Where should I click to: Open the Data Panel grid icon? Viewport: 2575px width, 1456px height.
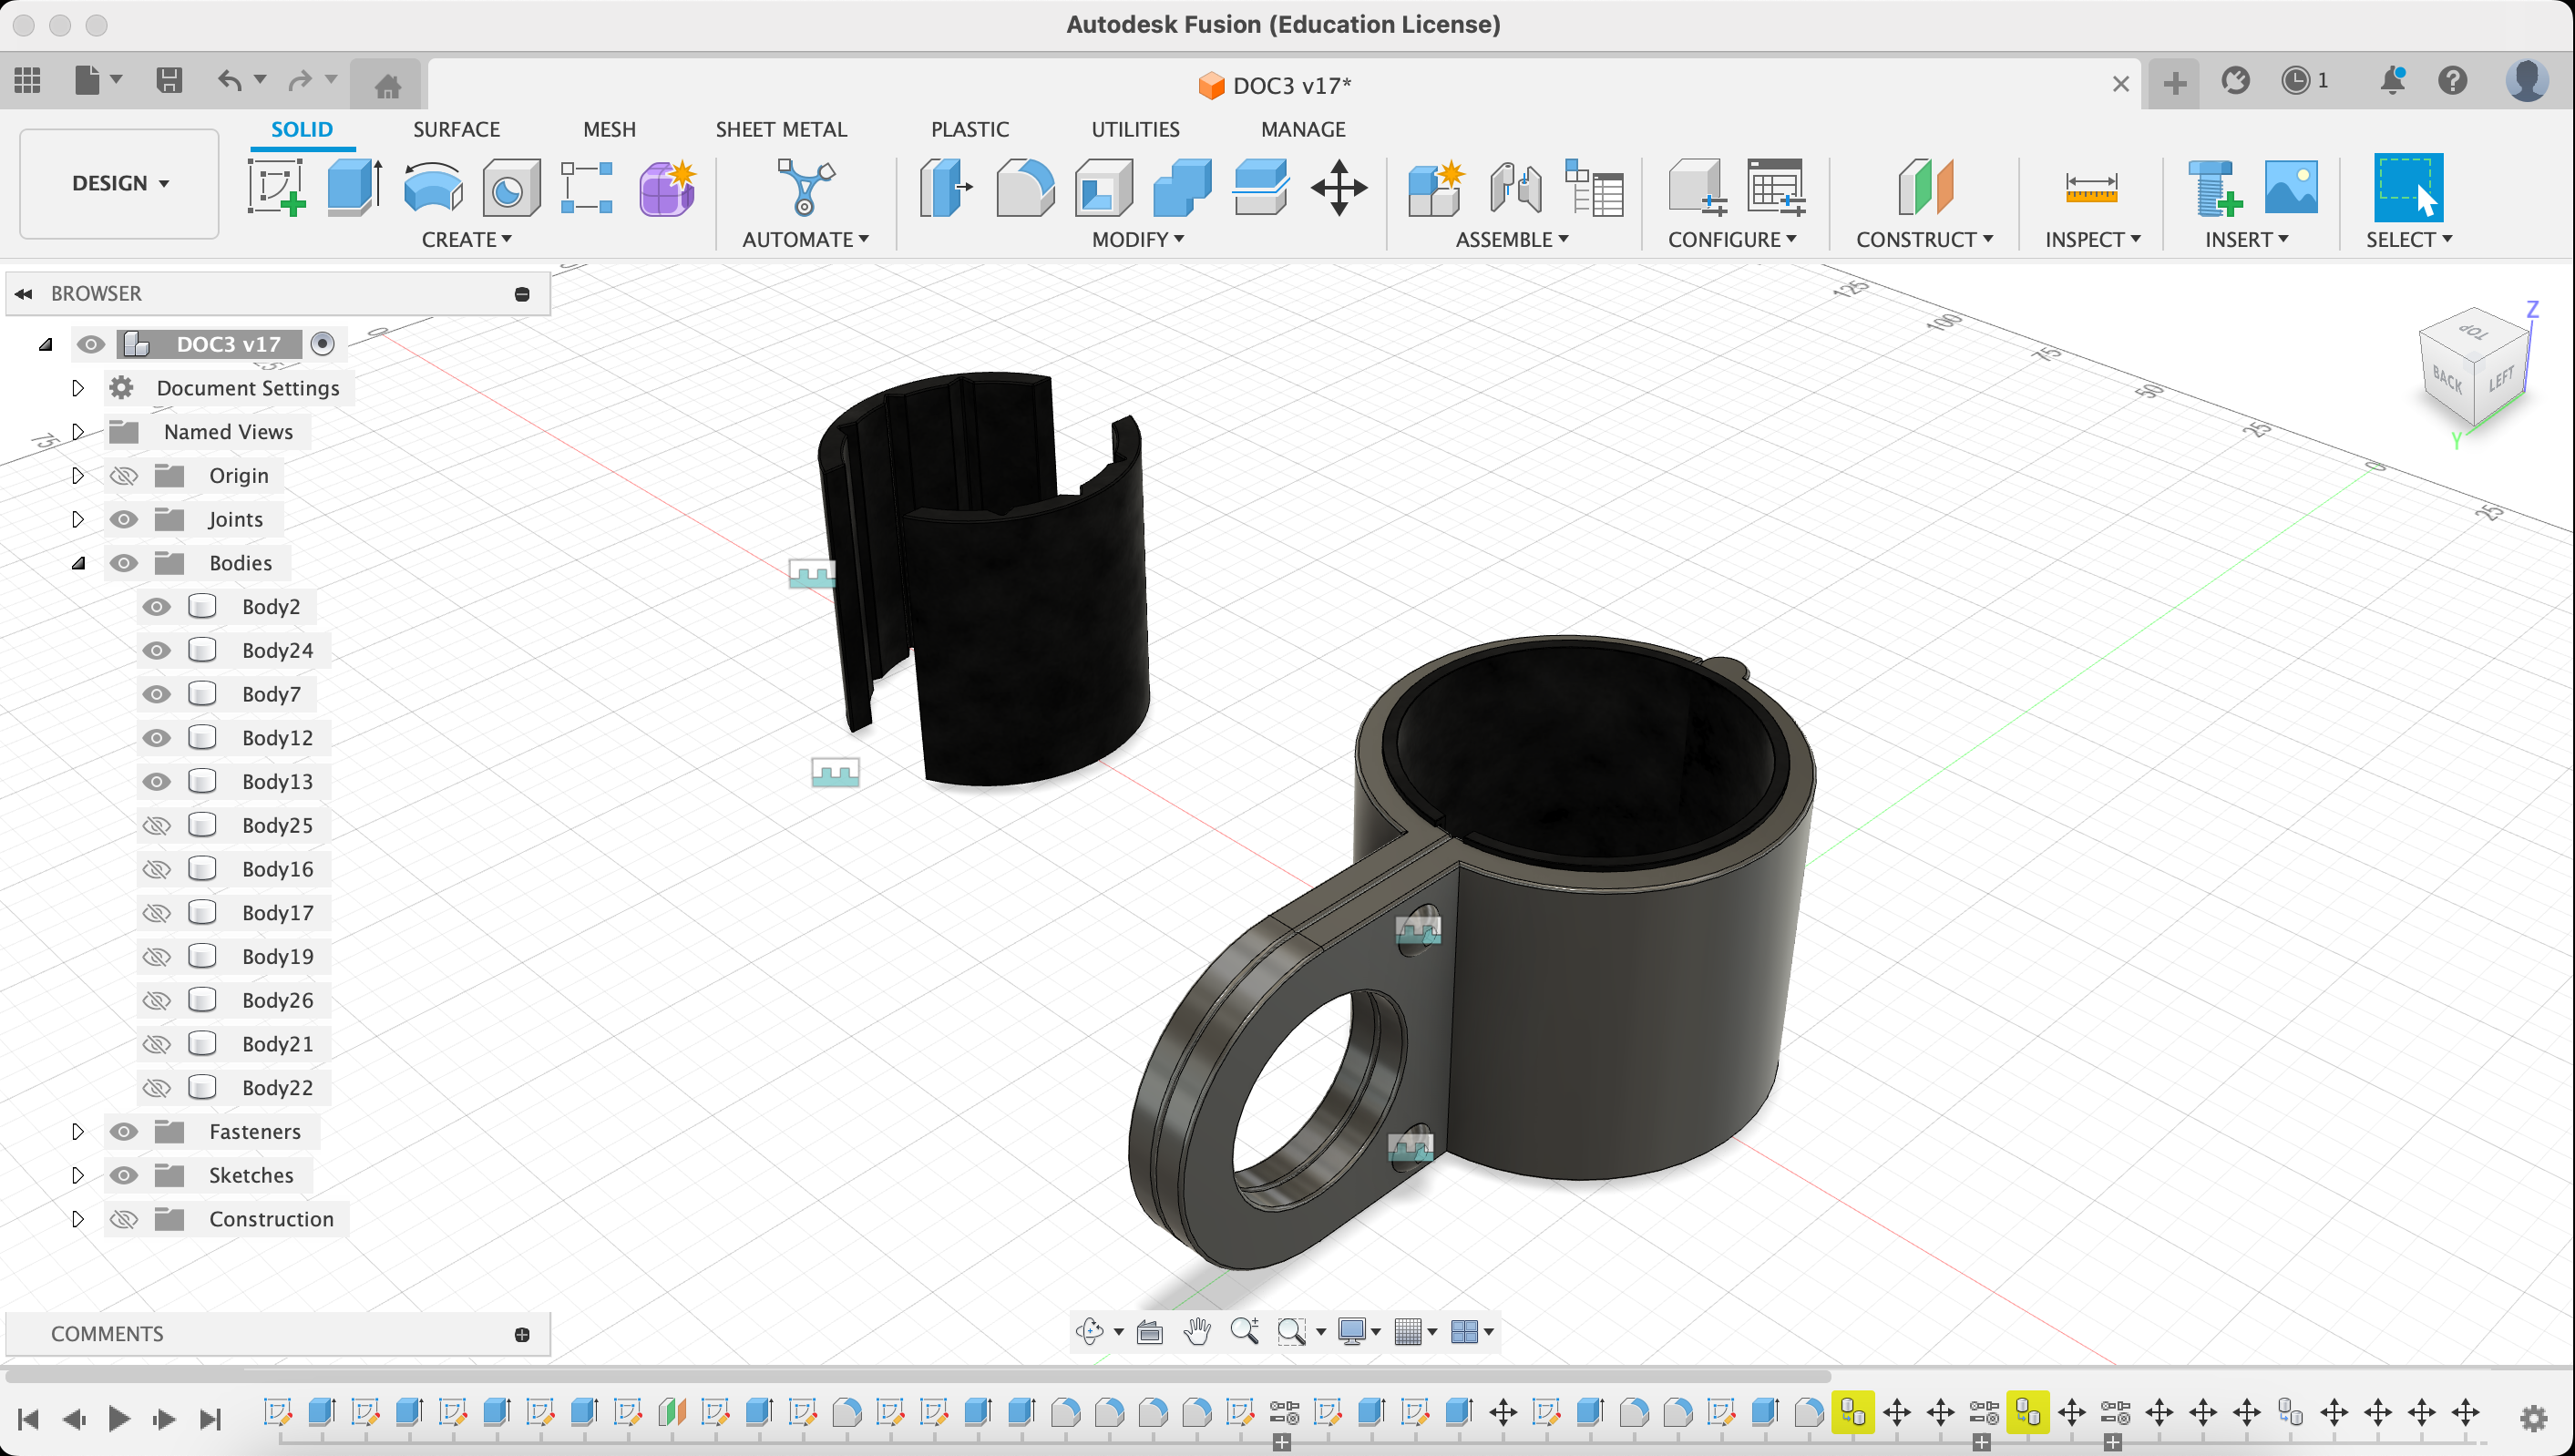click(x=27, y=80)
